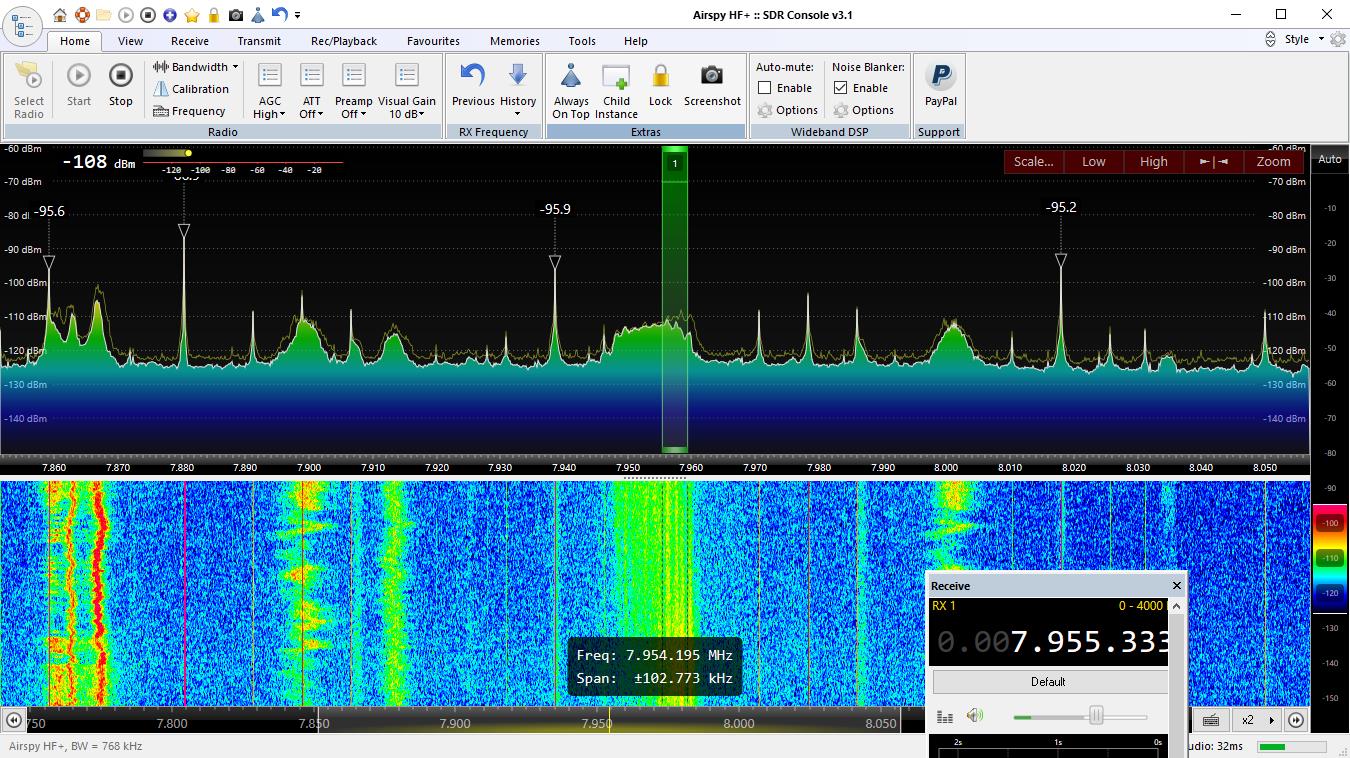The width and height of the screenshot is (1350, 758).
Task: Click the PayPal support button
Action: point(941,85)
